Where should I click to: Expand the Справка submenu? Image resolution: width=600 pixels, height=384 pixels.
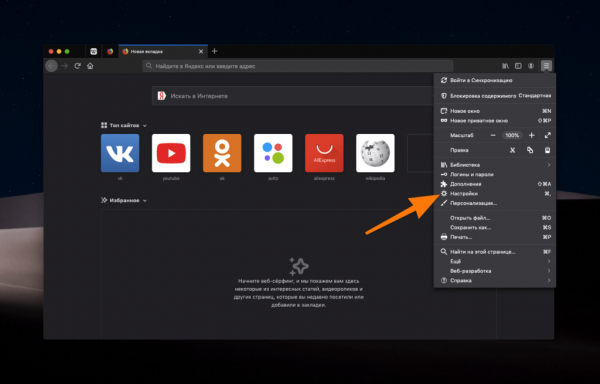tap(494, 281)
